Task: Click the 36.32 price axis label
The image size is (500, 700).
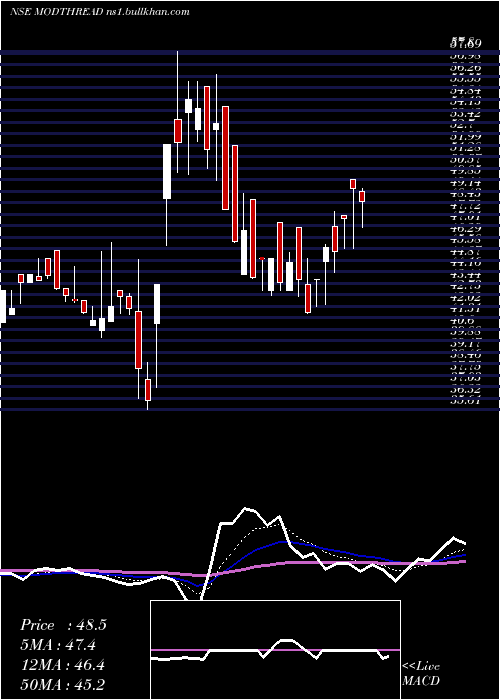Action: (466, 390)
